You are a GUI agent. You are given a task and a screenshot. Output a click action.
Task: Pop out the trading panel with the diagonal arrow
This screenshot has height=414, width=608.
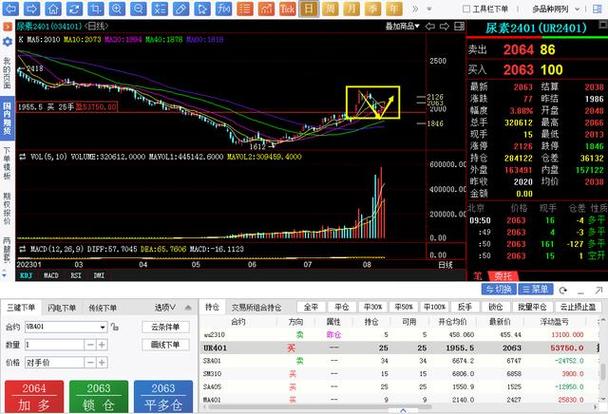(599, 290)
